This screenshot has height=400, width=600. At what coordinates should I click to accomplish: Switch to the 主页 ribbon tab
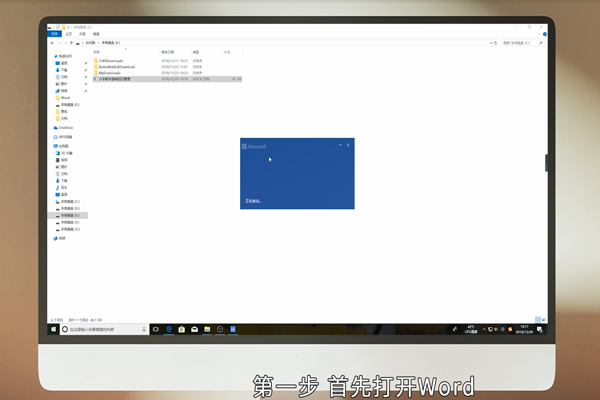click(x=68, y=34)
